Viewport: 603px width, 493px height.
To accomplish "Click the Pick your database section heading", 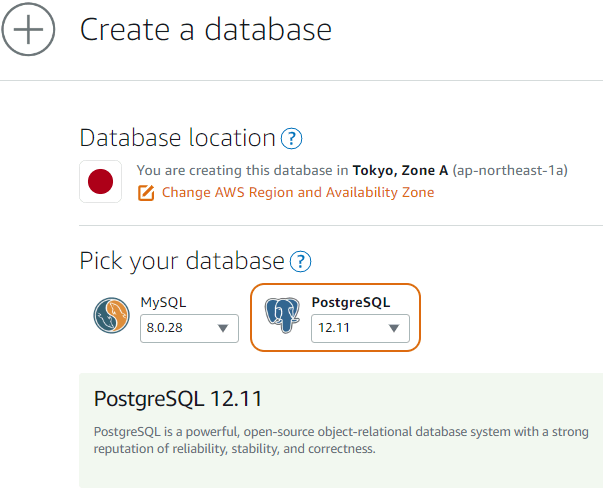I will (x=182, y=261).
